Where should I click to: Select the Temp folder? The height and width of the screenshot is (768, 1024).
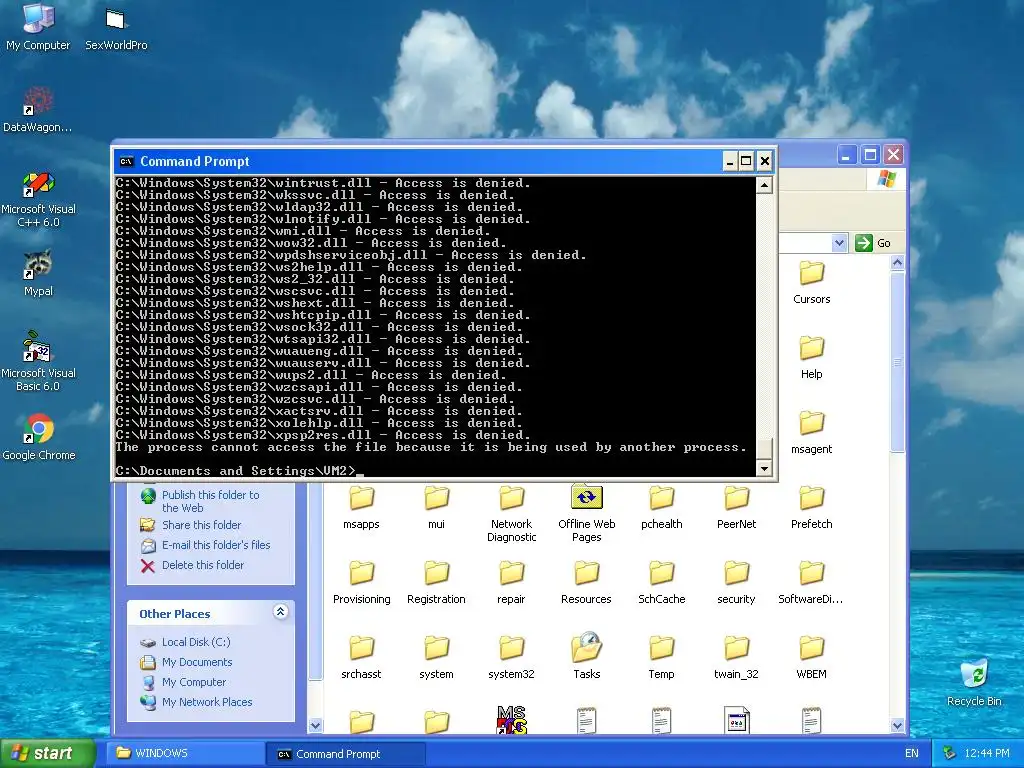662,658
